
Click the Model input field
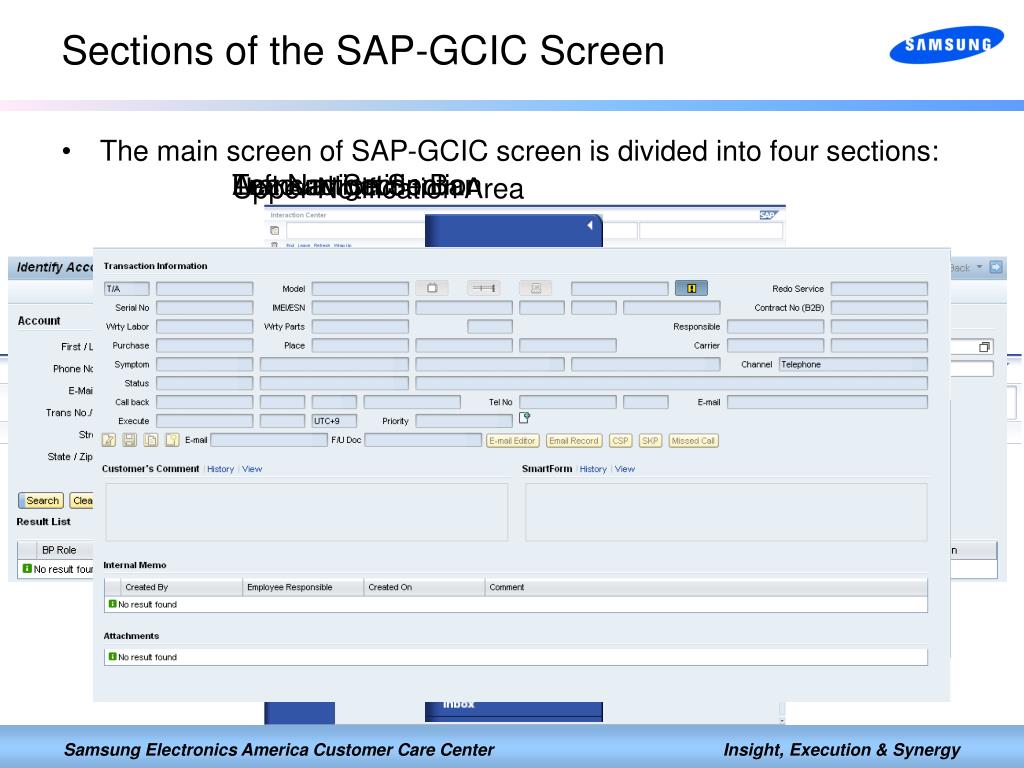coord(360,289)
